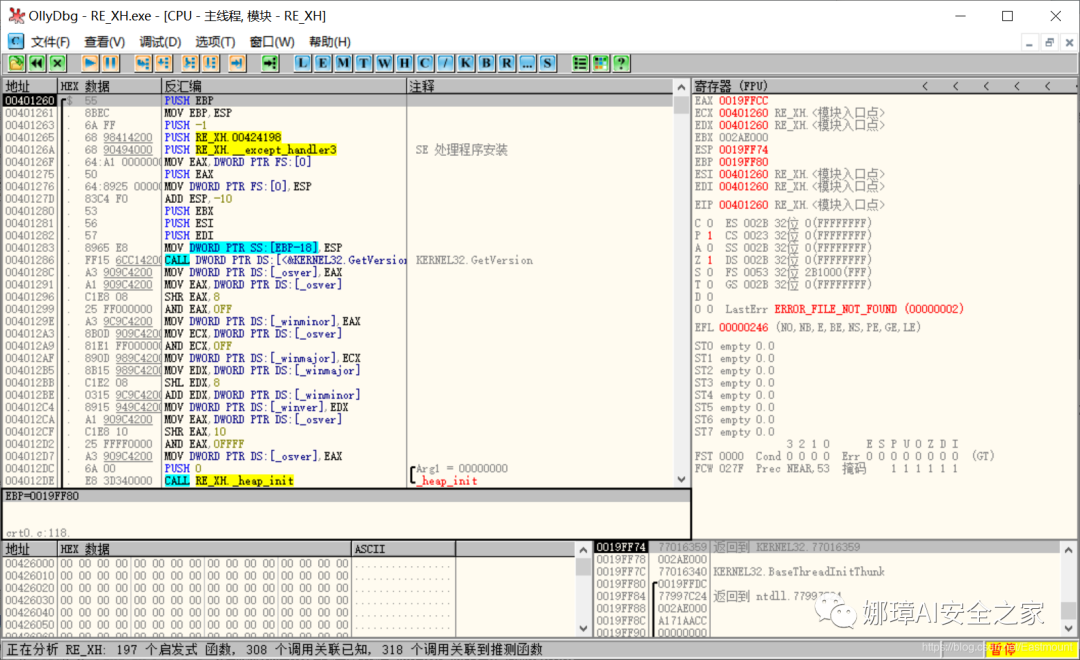The image size is (1080, 660).
Task: Click dump pane ASCII column header
Action: [x=403, y=549]
